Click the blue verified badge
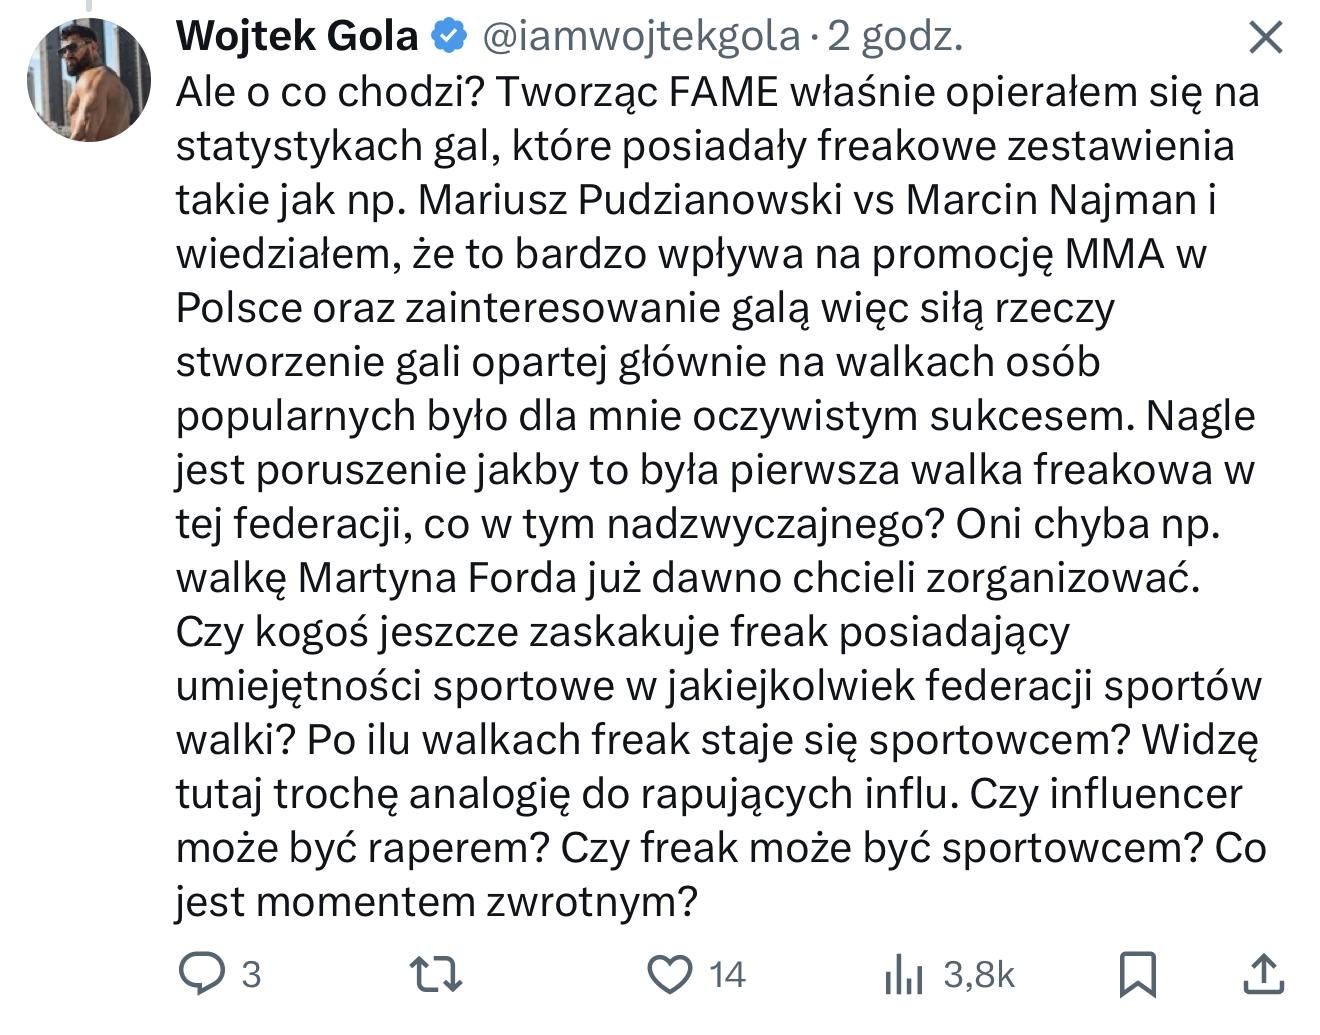 (449, 37)
